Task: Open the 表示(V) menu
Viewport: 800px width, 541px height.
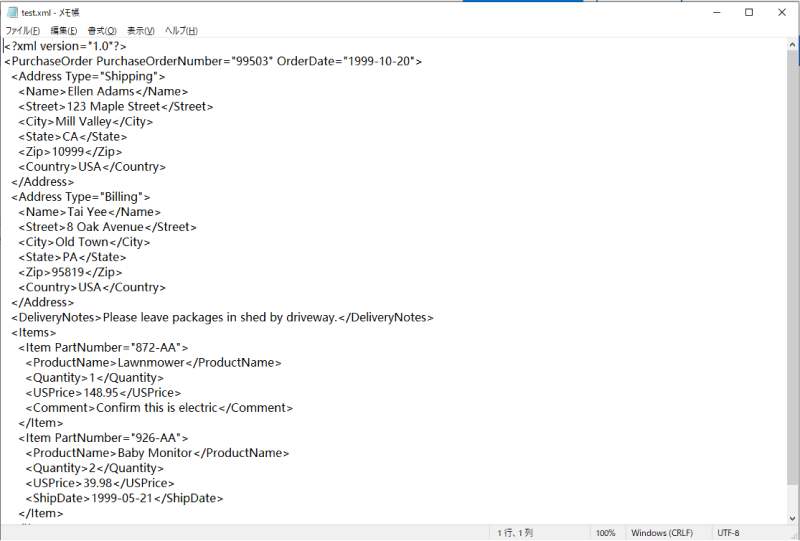Action: pyautogui.click(x=140, y=31)
